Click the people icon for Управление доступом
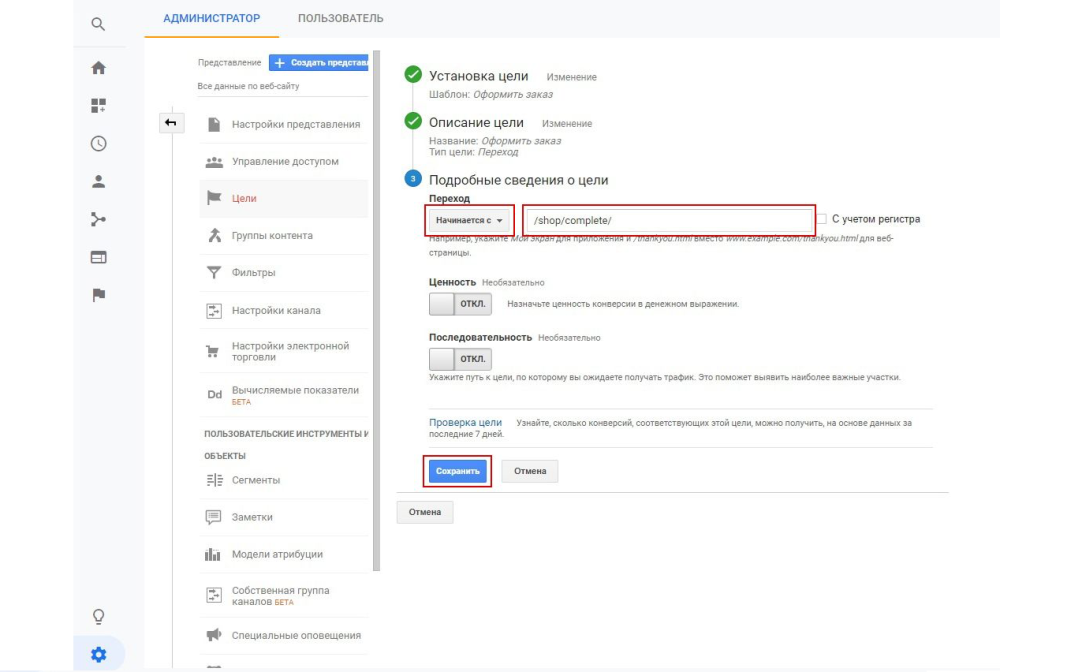This screenshot has width=1082, height=672. point(214,161)
